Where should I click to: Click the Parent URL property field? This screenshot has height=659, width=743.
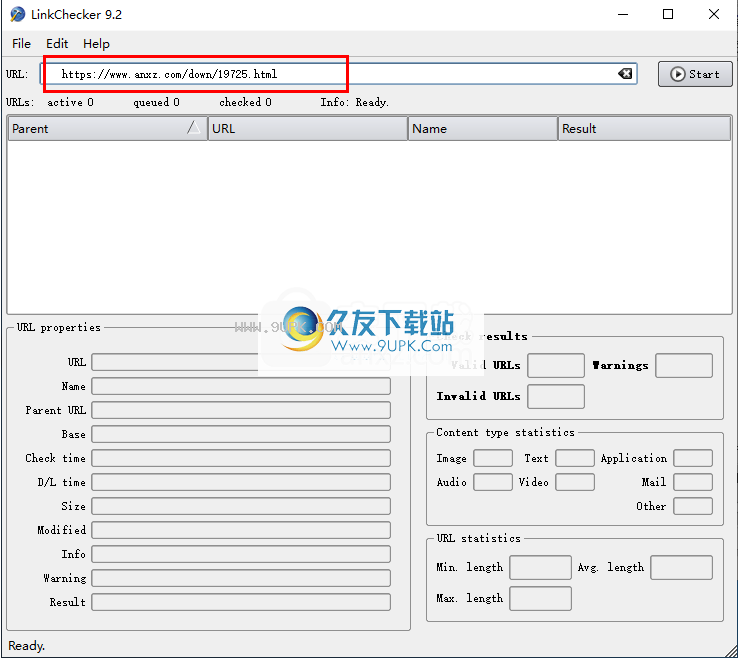coord(241,410)
